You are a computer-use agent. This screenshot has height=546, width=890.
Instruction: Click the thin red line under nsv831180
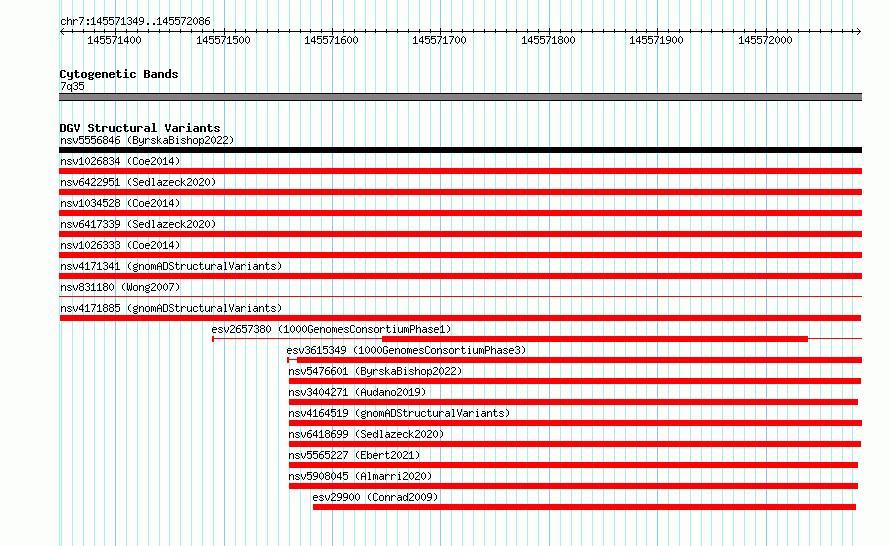coord(460,296)
